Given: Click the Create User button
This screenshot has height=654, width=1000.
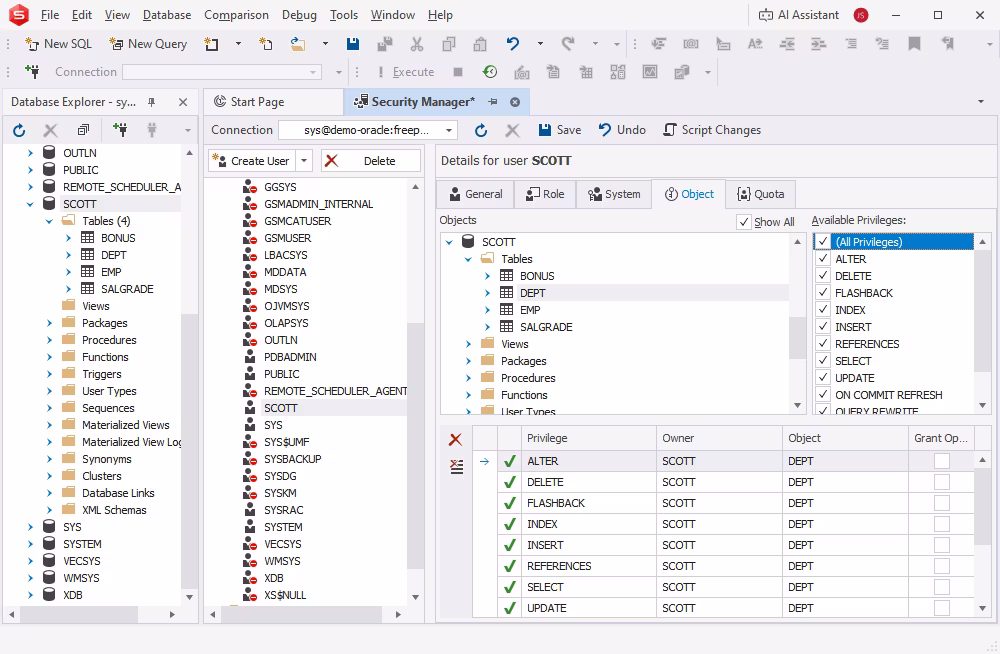Looking at the screenshot, I should pos(252,161).
